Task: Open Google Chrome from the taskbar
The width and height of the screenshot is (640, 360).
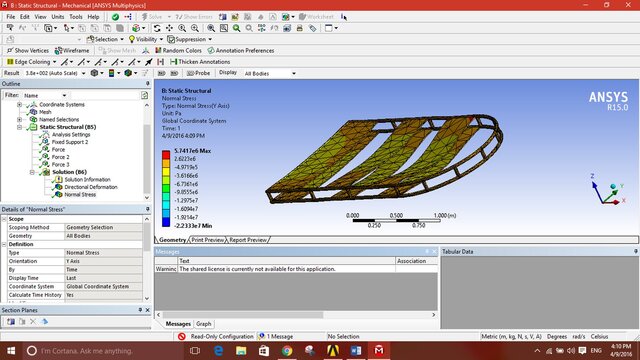Action: click(x=287, y=351)
